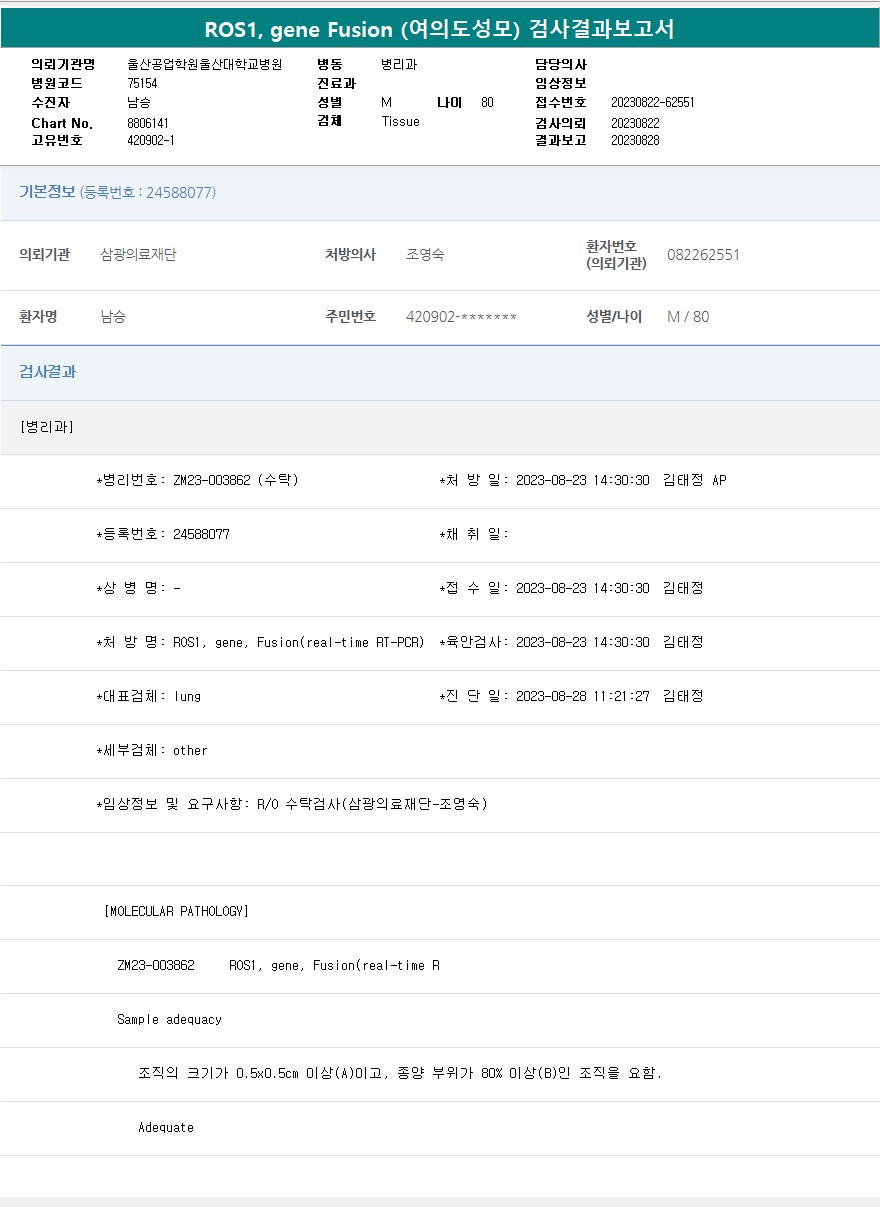Click the [병리과] section row
This screenshot has height=1207, width=880.
click(46, 427)
